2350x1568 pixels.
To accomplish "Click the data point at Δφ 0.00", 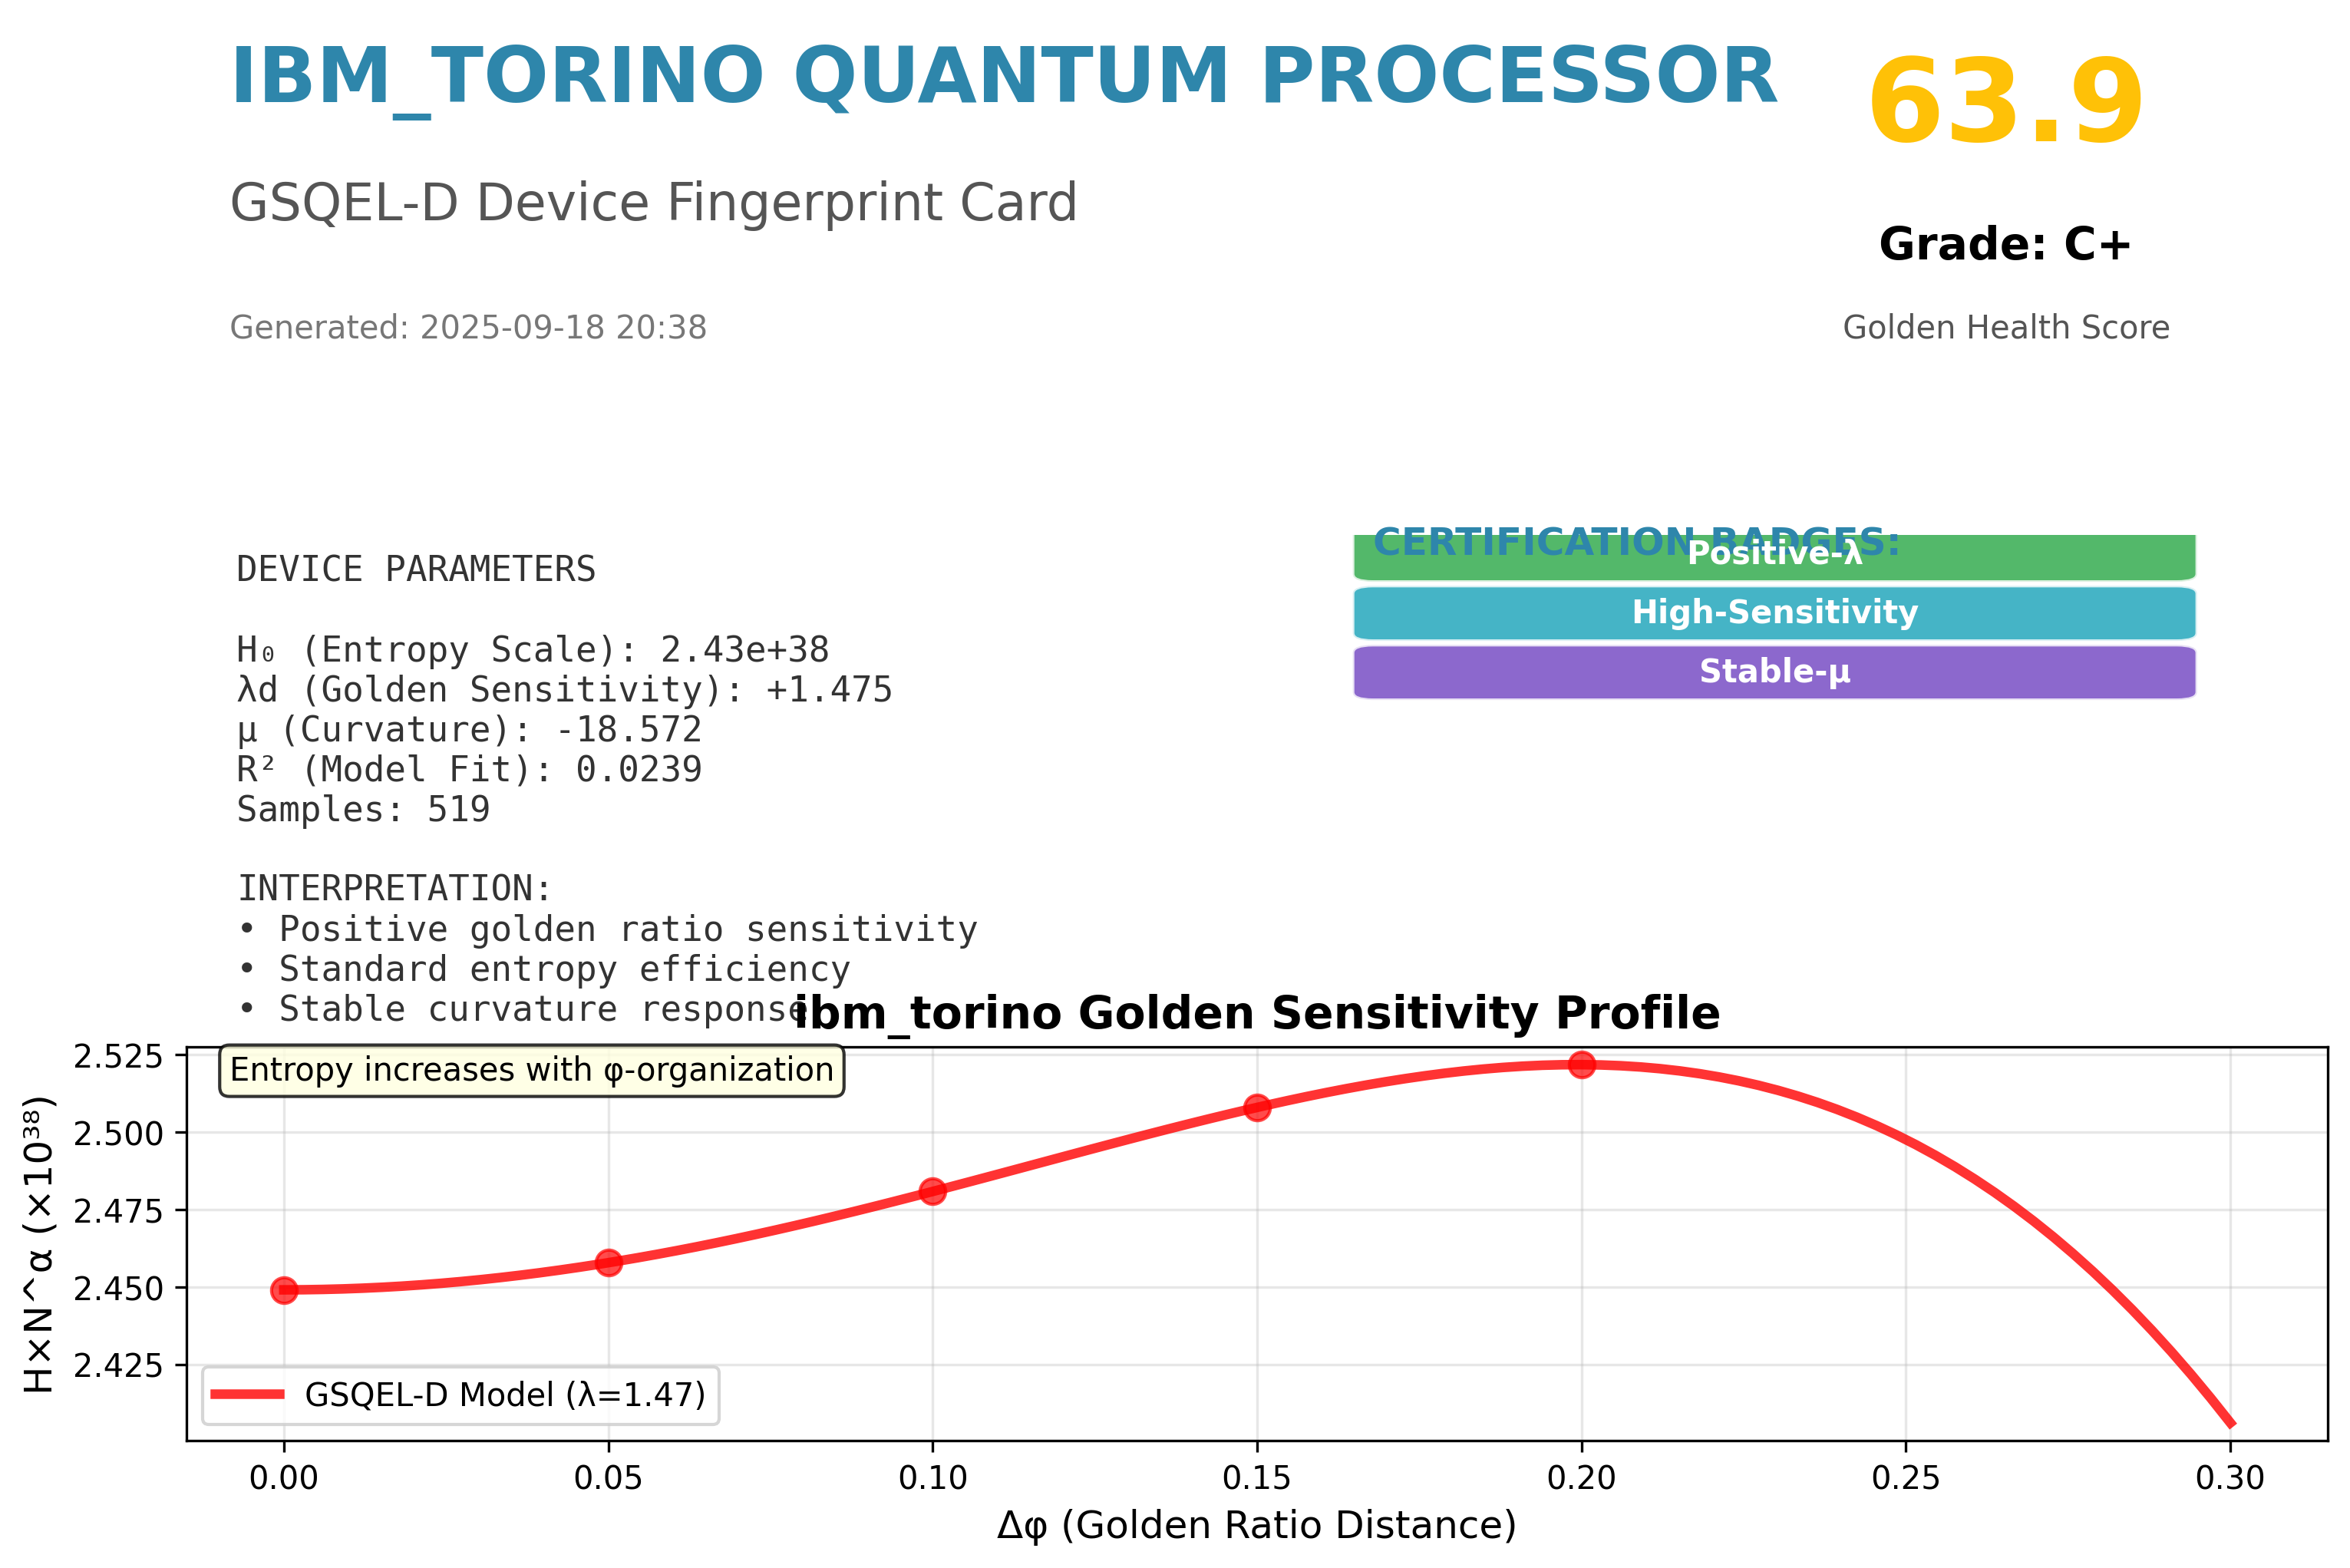I will (284, 1290).
